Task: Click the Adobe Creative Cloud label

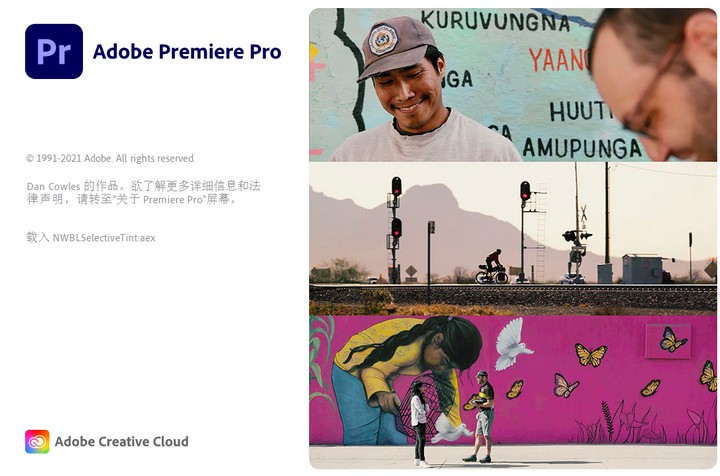Action: pyautogui.click(x=122, y=442)
